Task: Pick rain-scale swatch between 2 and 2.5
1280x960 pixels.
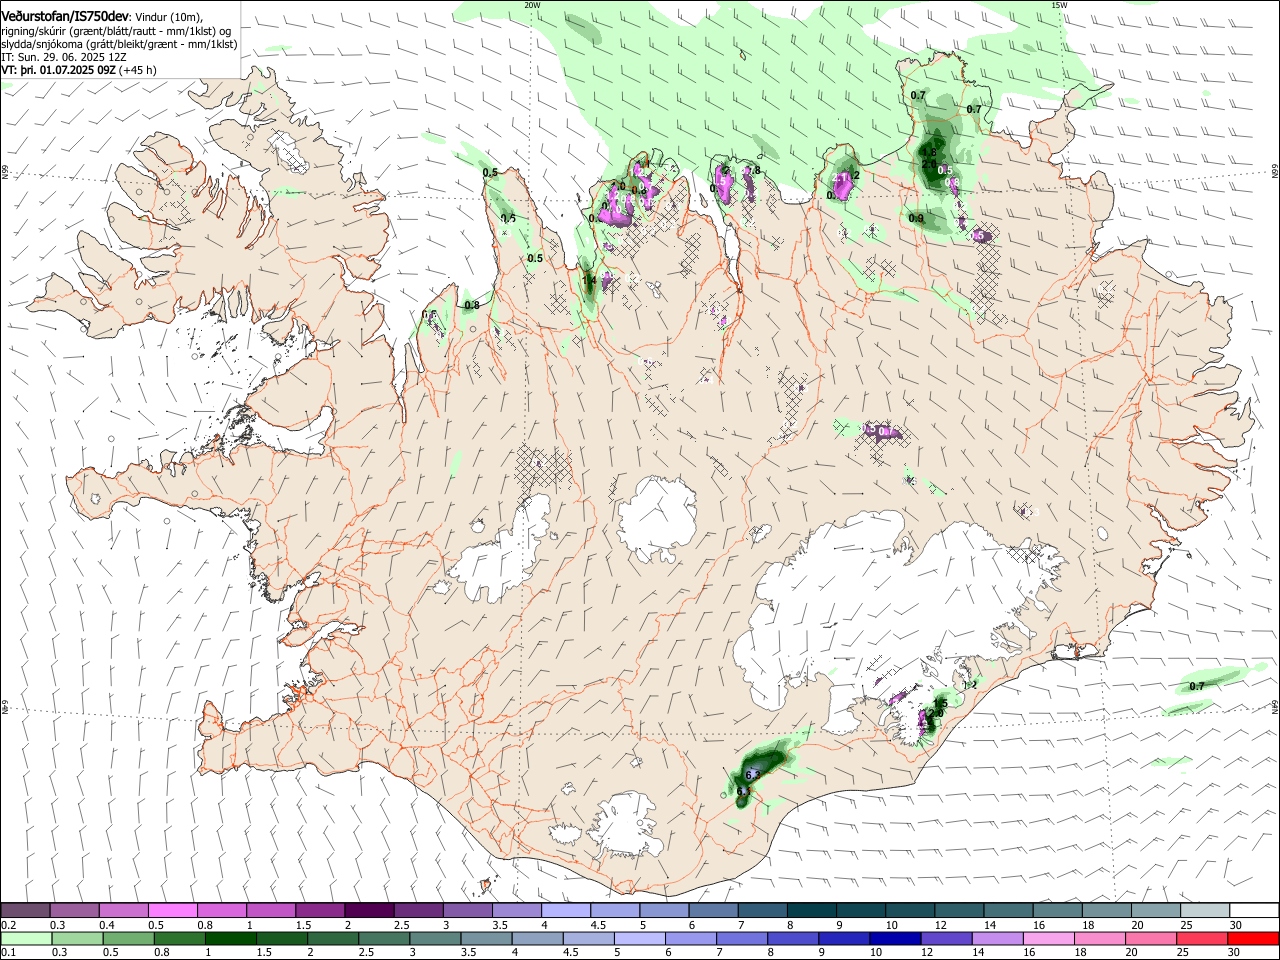Action: click(333, 939)
